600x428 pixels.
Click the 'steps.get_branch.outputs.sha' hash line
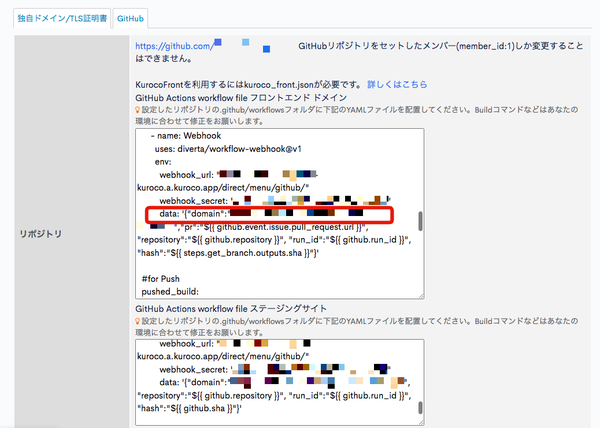tap(228, 253)
